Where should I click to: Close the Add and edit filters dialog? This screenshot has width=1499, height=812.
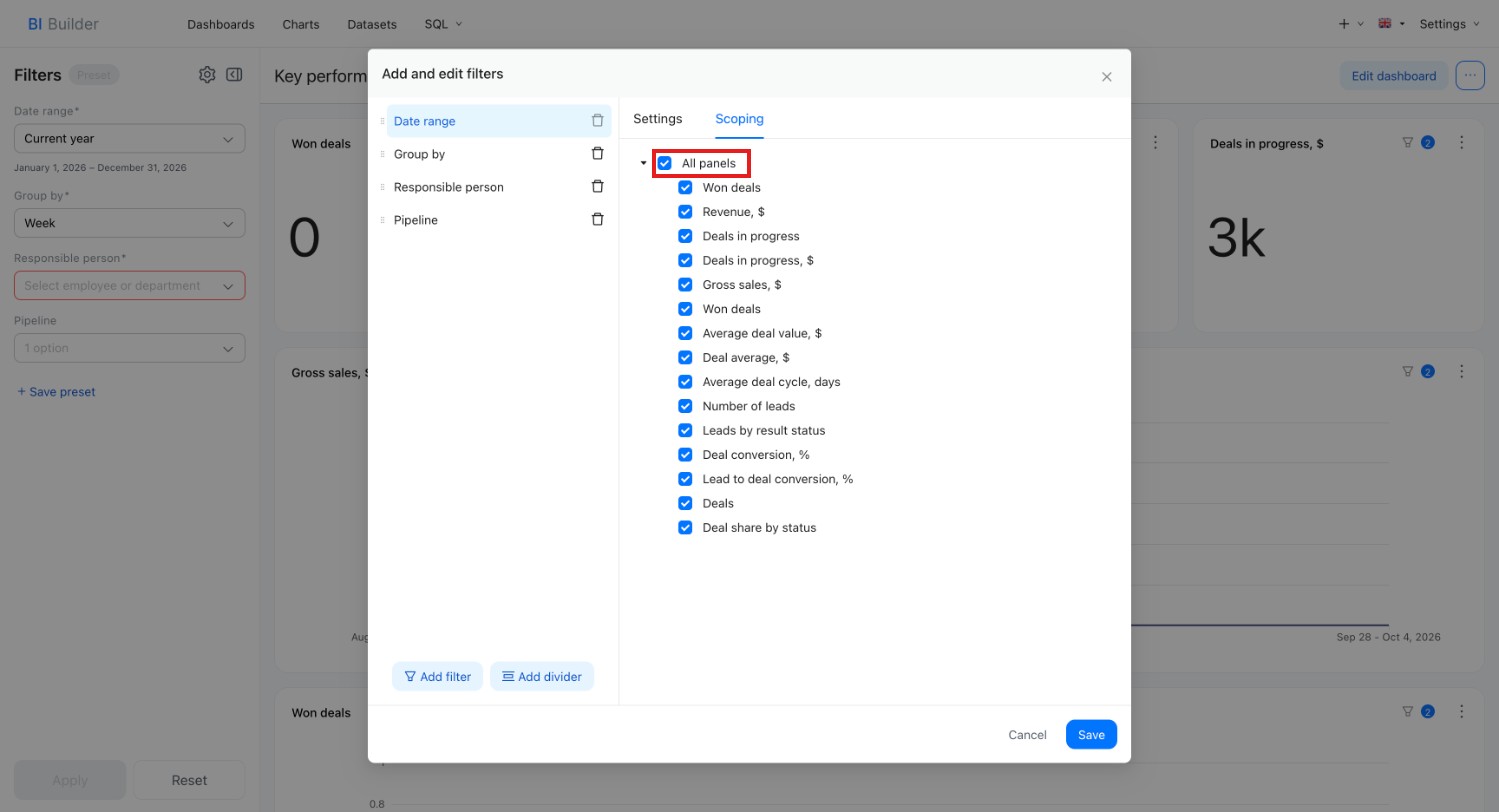tap(1107, 77)
